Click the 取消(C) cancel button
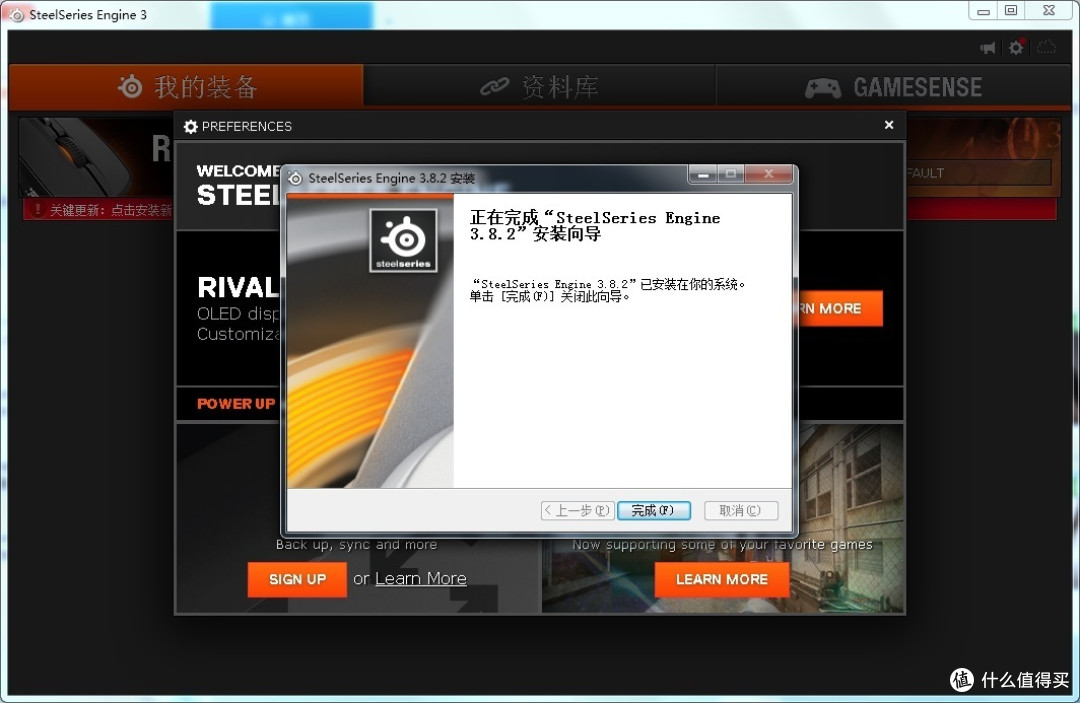This screenshot has height=703, width=1080. point(741,510)
